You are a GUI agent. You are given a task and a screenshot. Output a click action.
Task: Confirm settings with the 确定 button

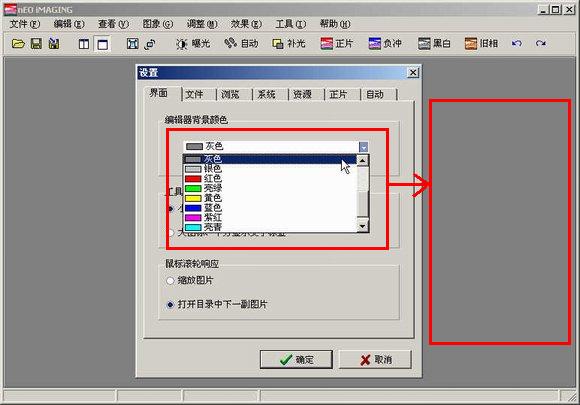pyautogui.click(x=296, y=360)
